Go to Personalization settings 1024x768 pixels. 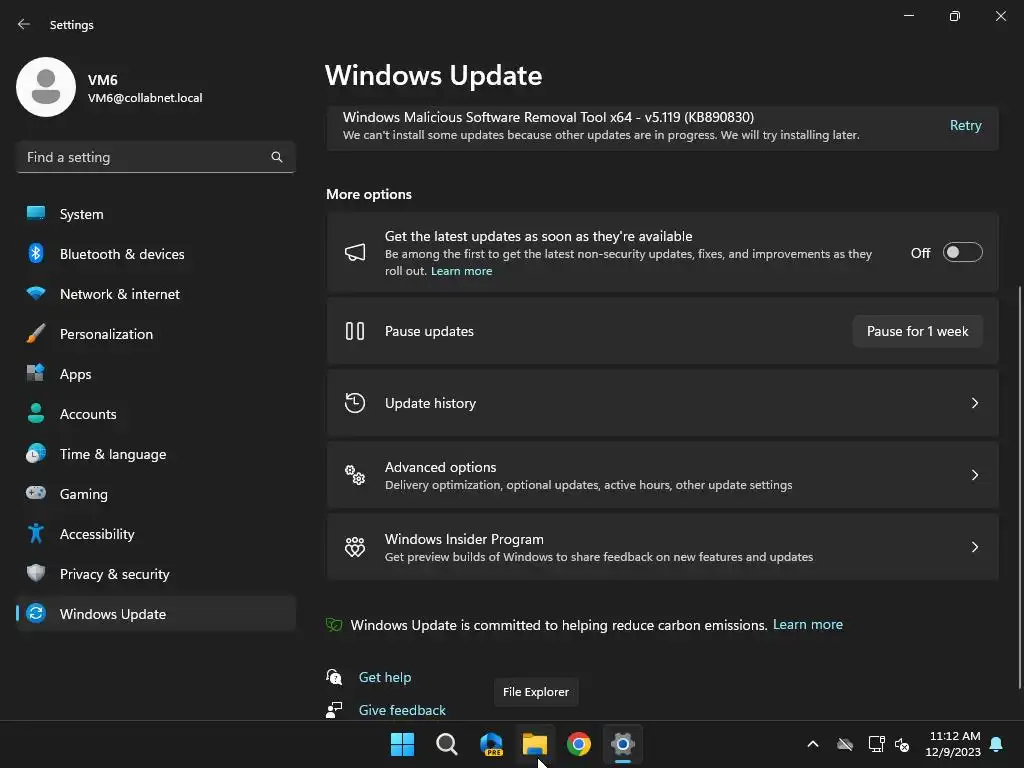tap(156, 334)
